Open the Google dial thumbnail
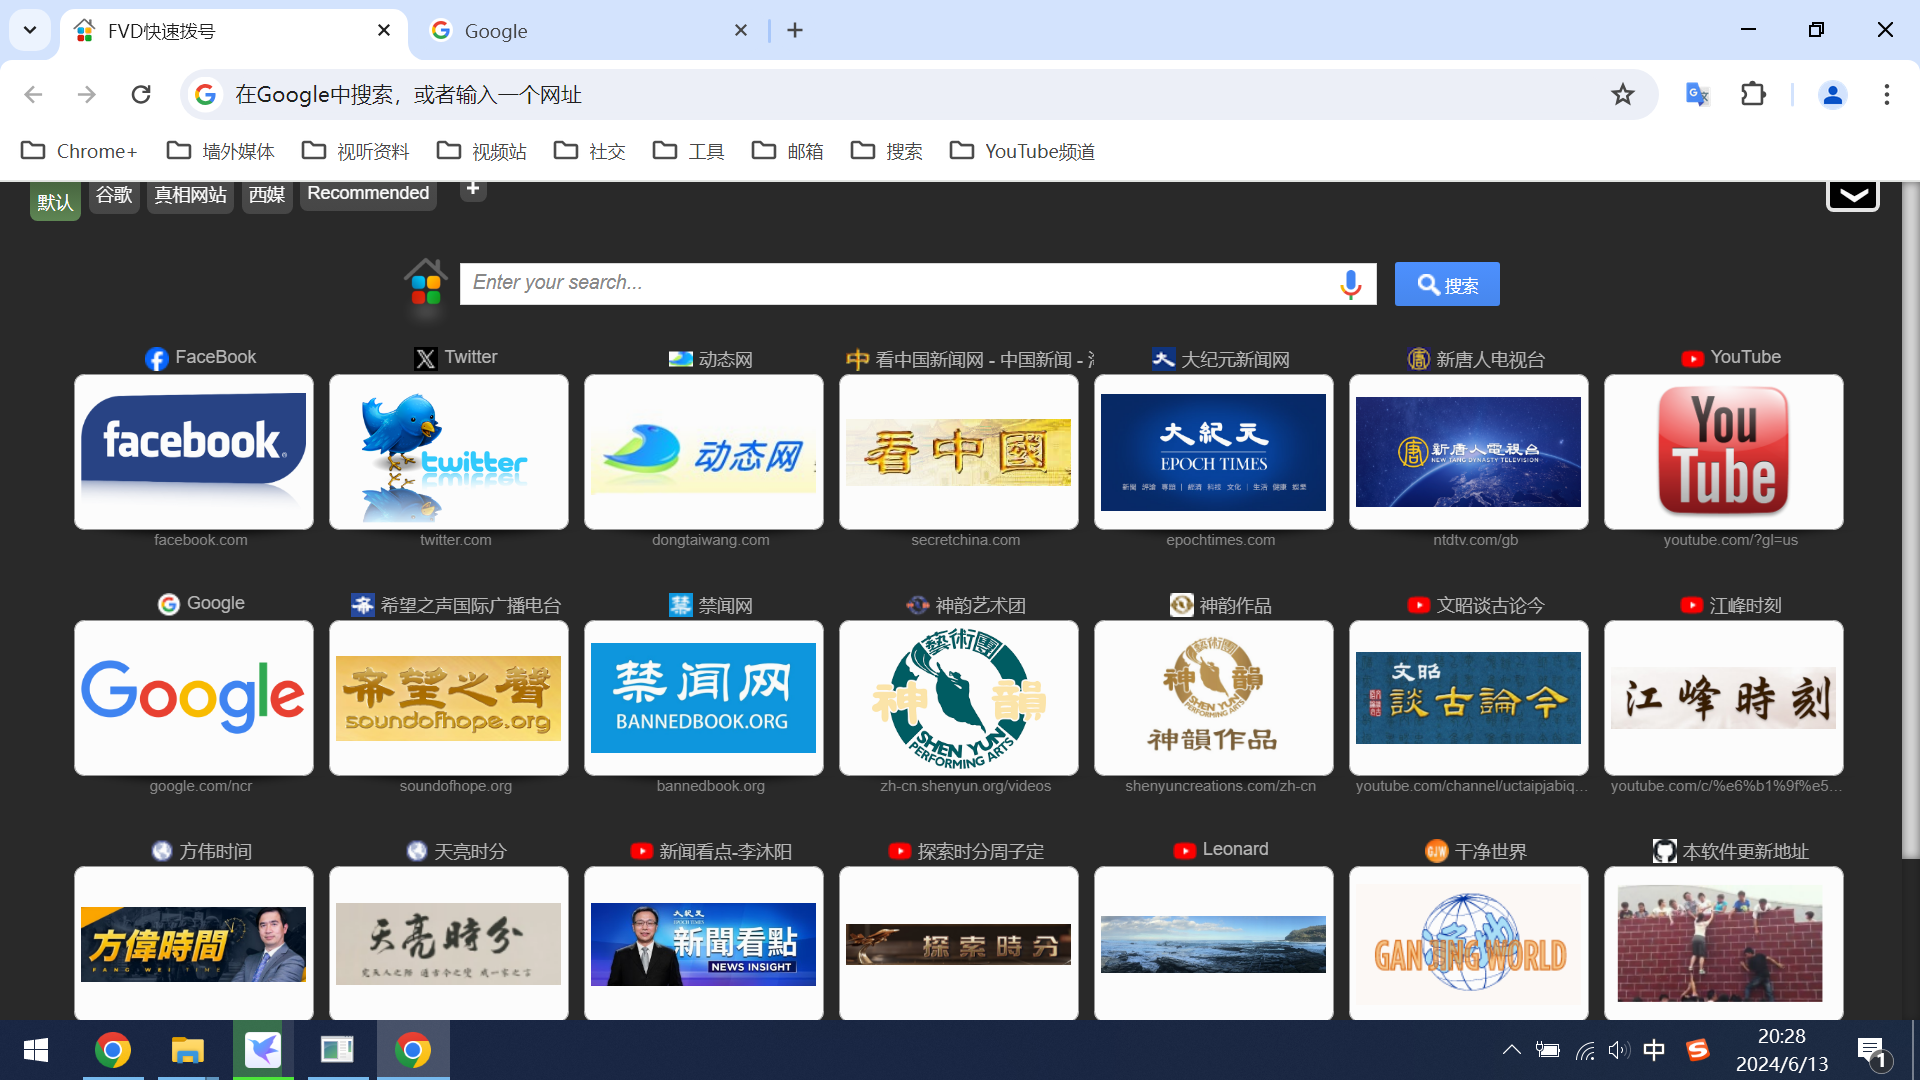Viewport: 1920px width, 1080px height. click(194, 698)
